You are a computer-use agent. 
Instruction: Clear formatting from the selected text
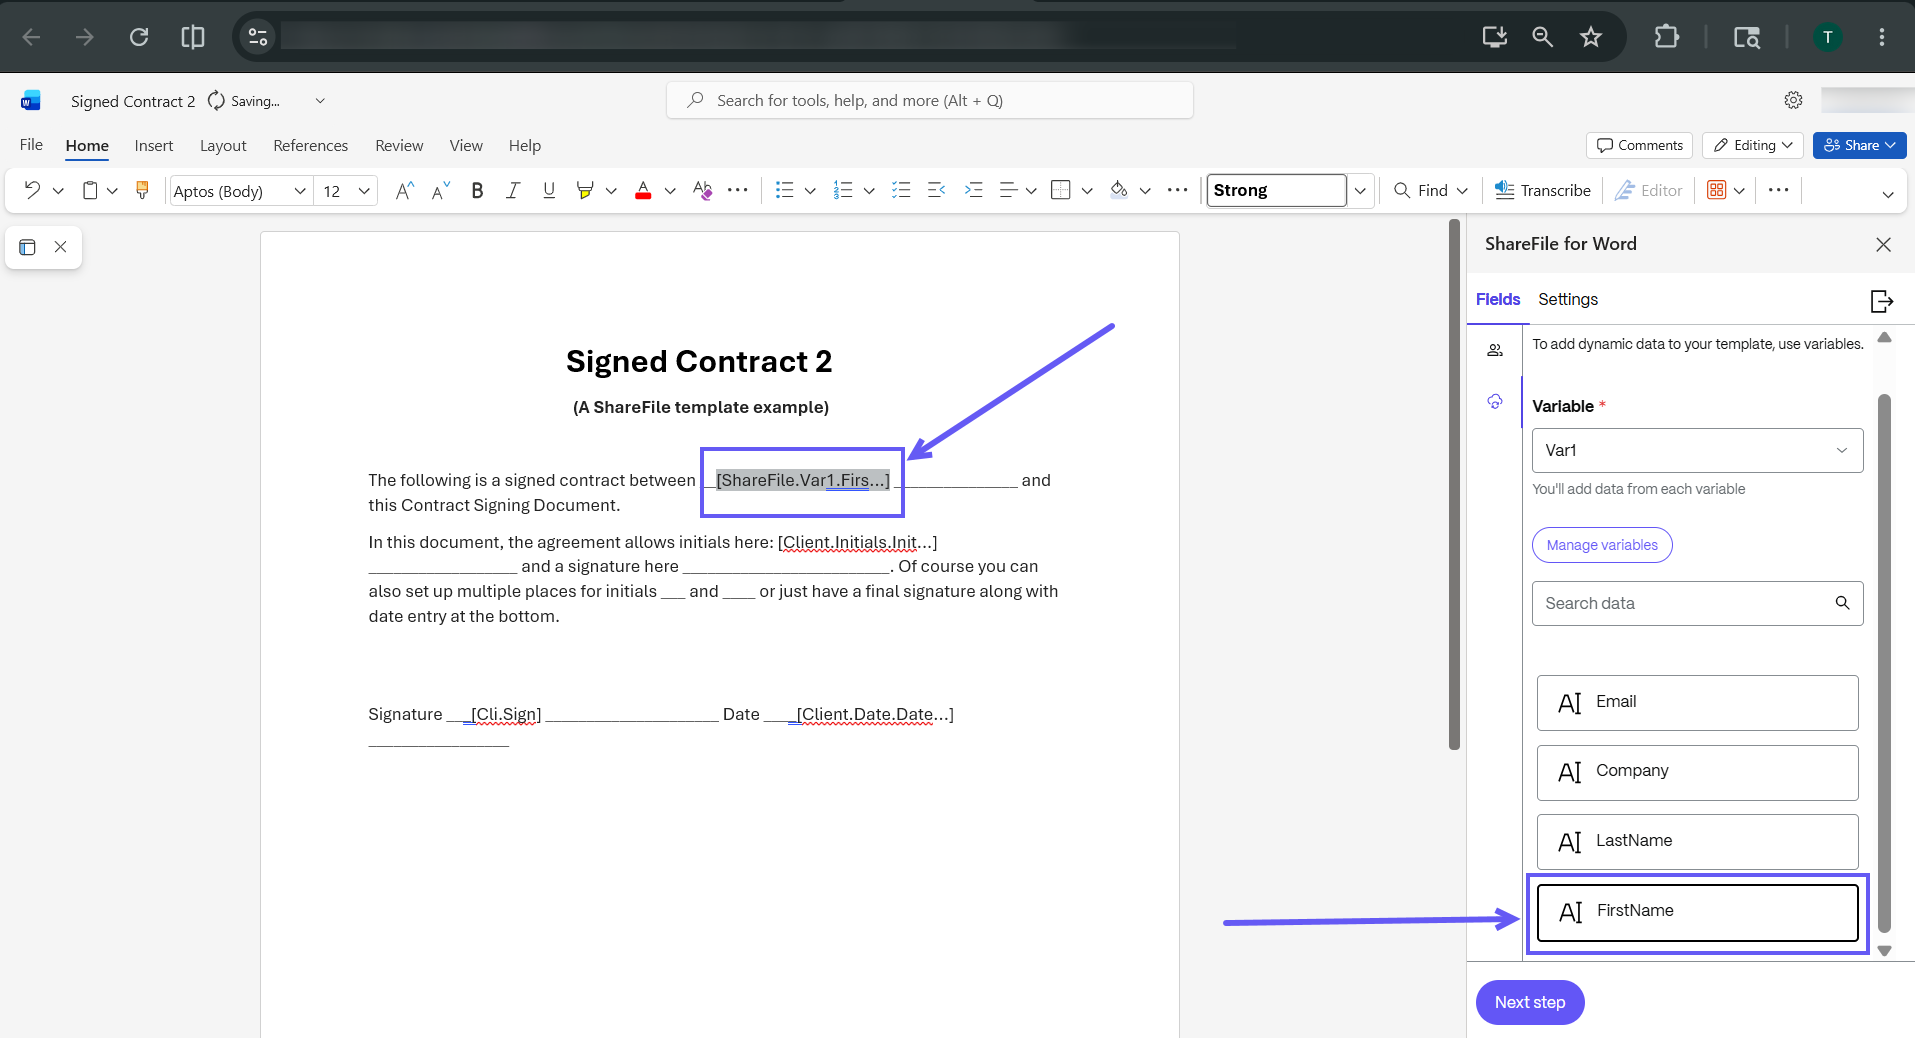click(x=703, y=190)
